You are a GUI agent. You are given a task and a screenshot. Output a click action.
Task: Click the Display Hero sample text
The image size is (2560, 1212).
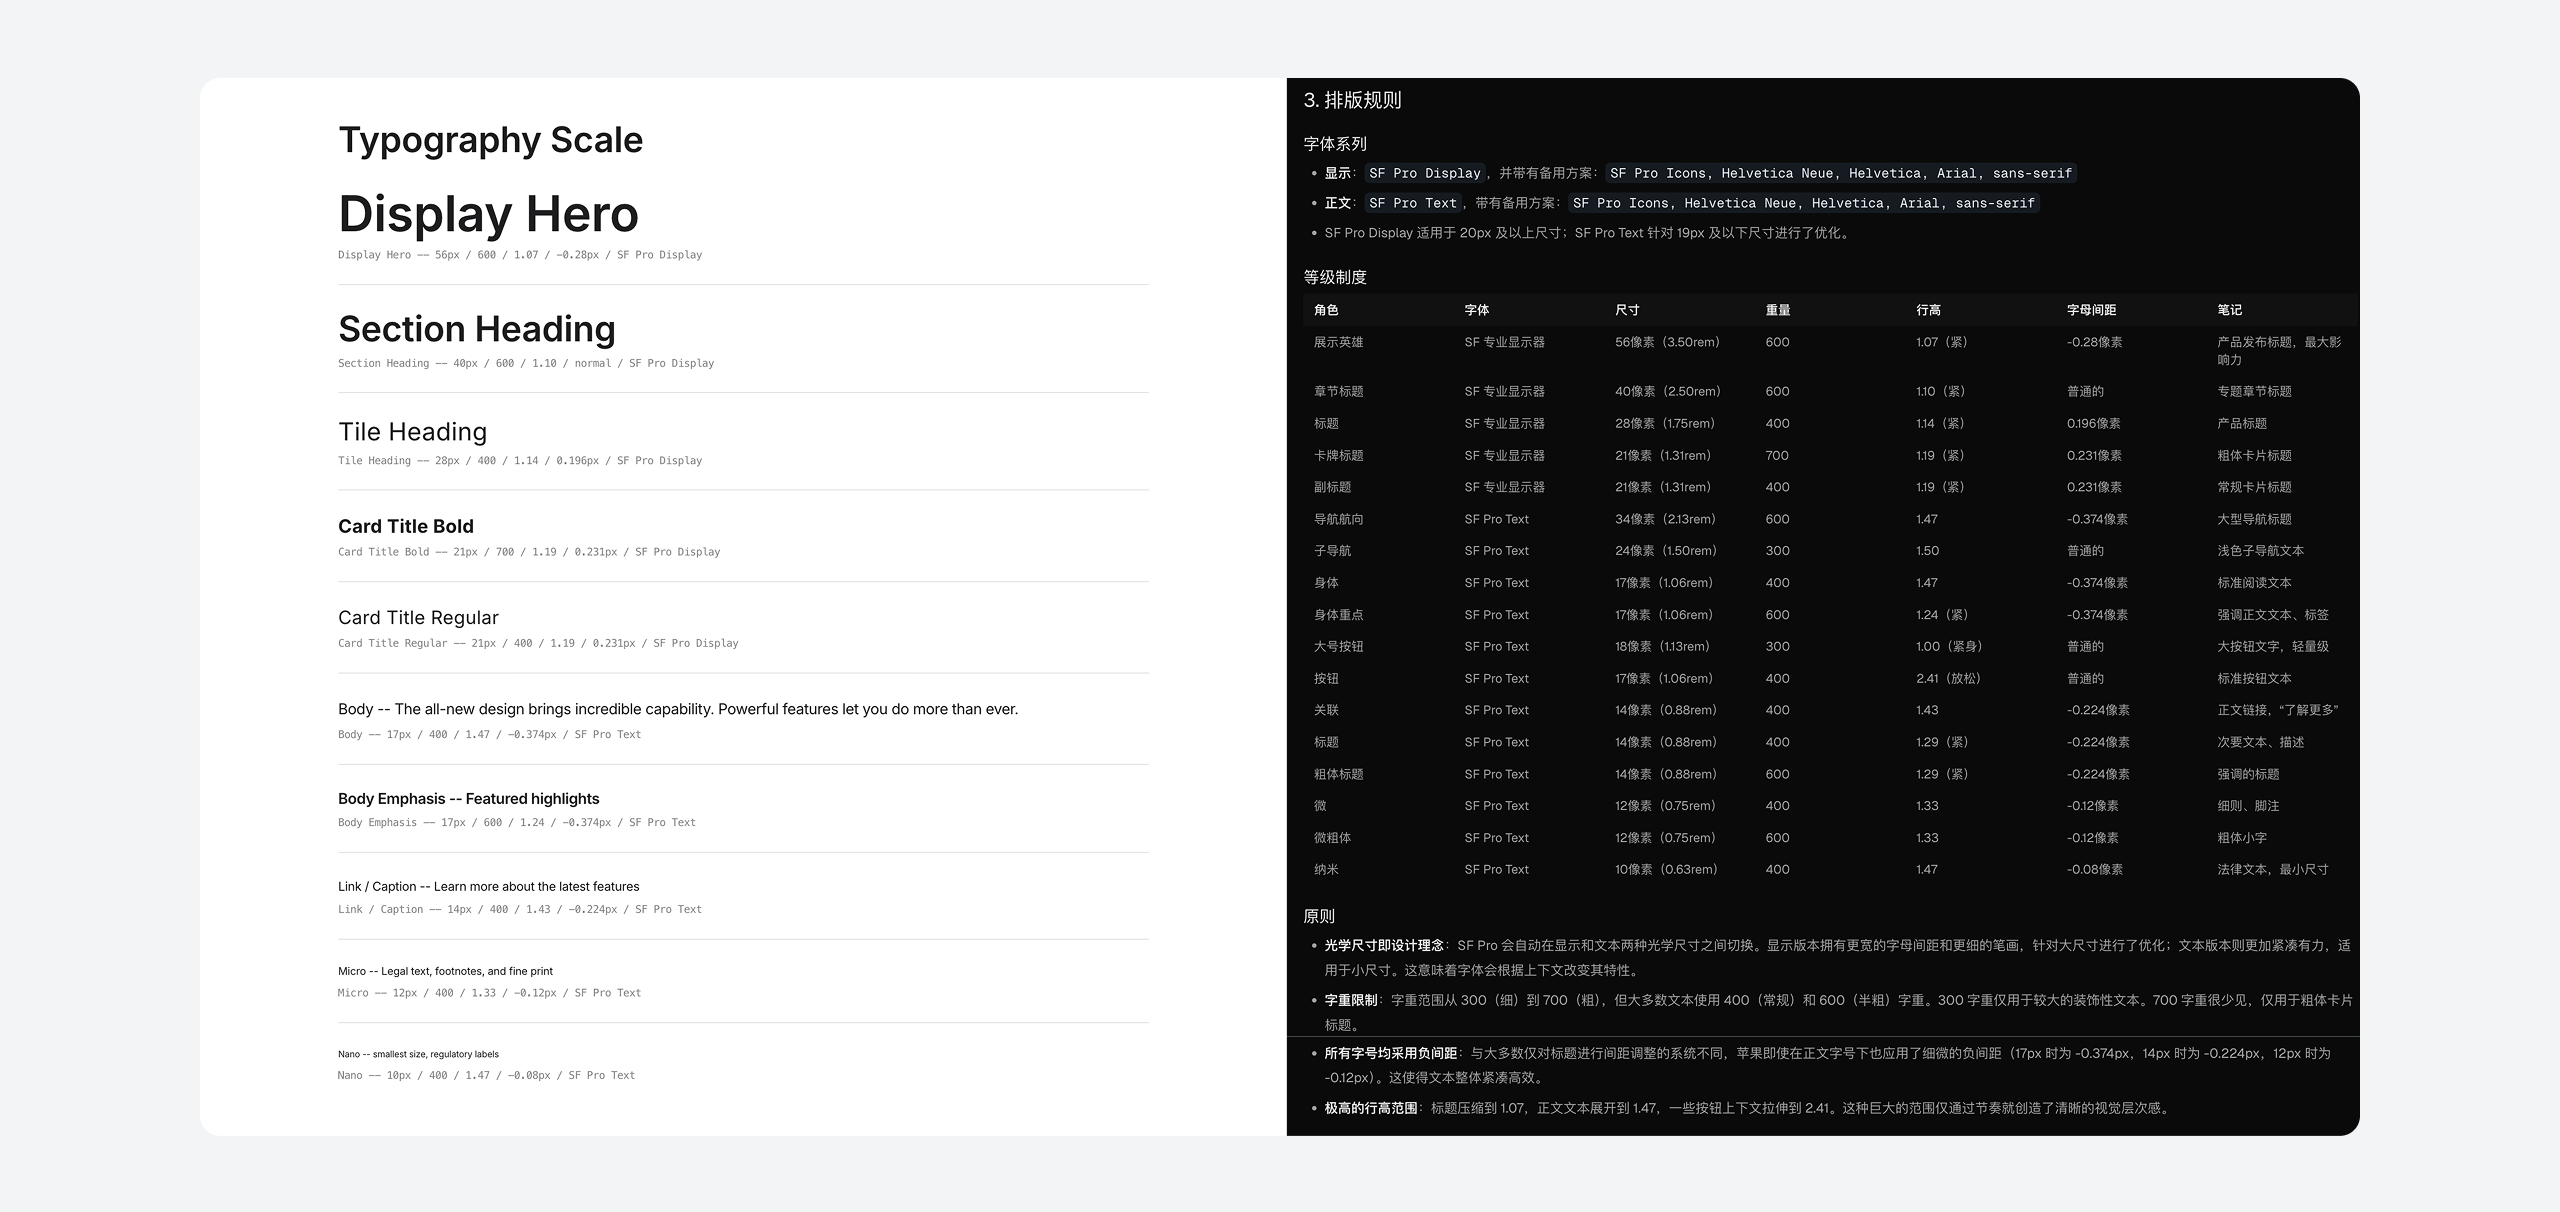click(488, 214)
